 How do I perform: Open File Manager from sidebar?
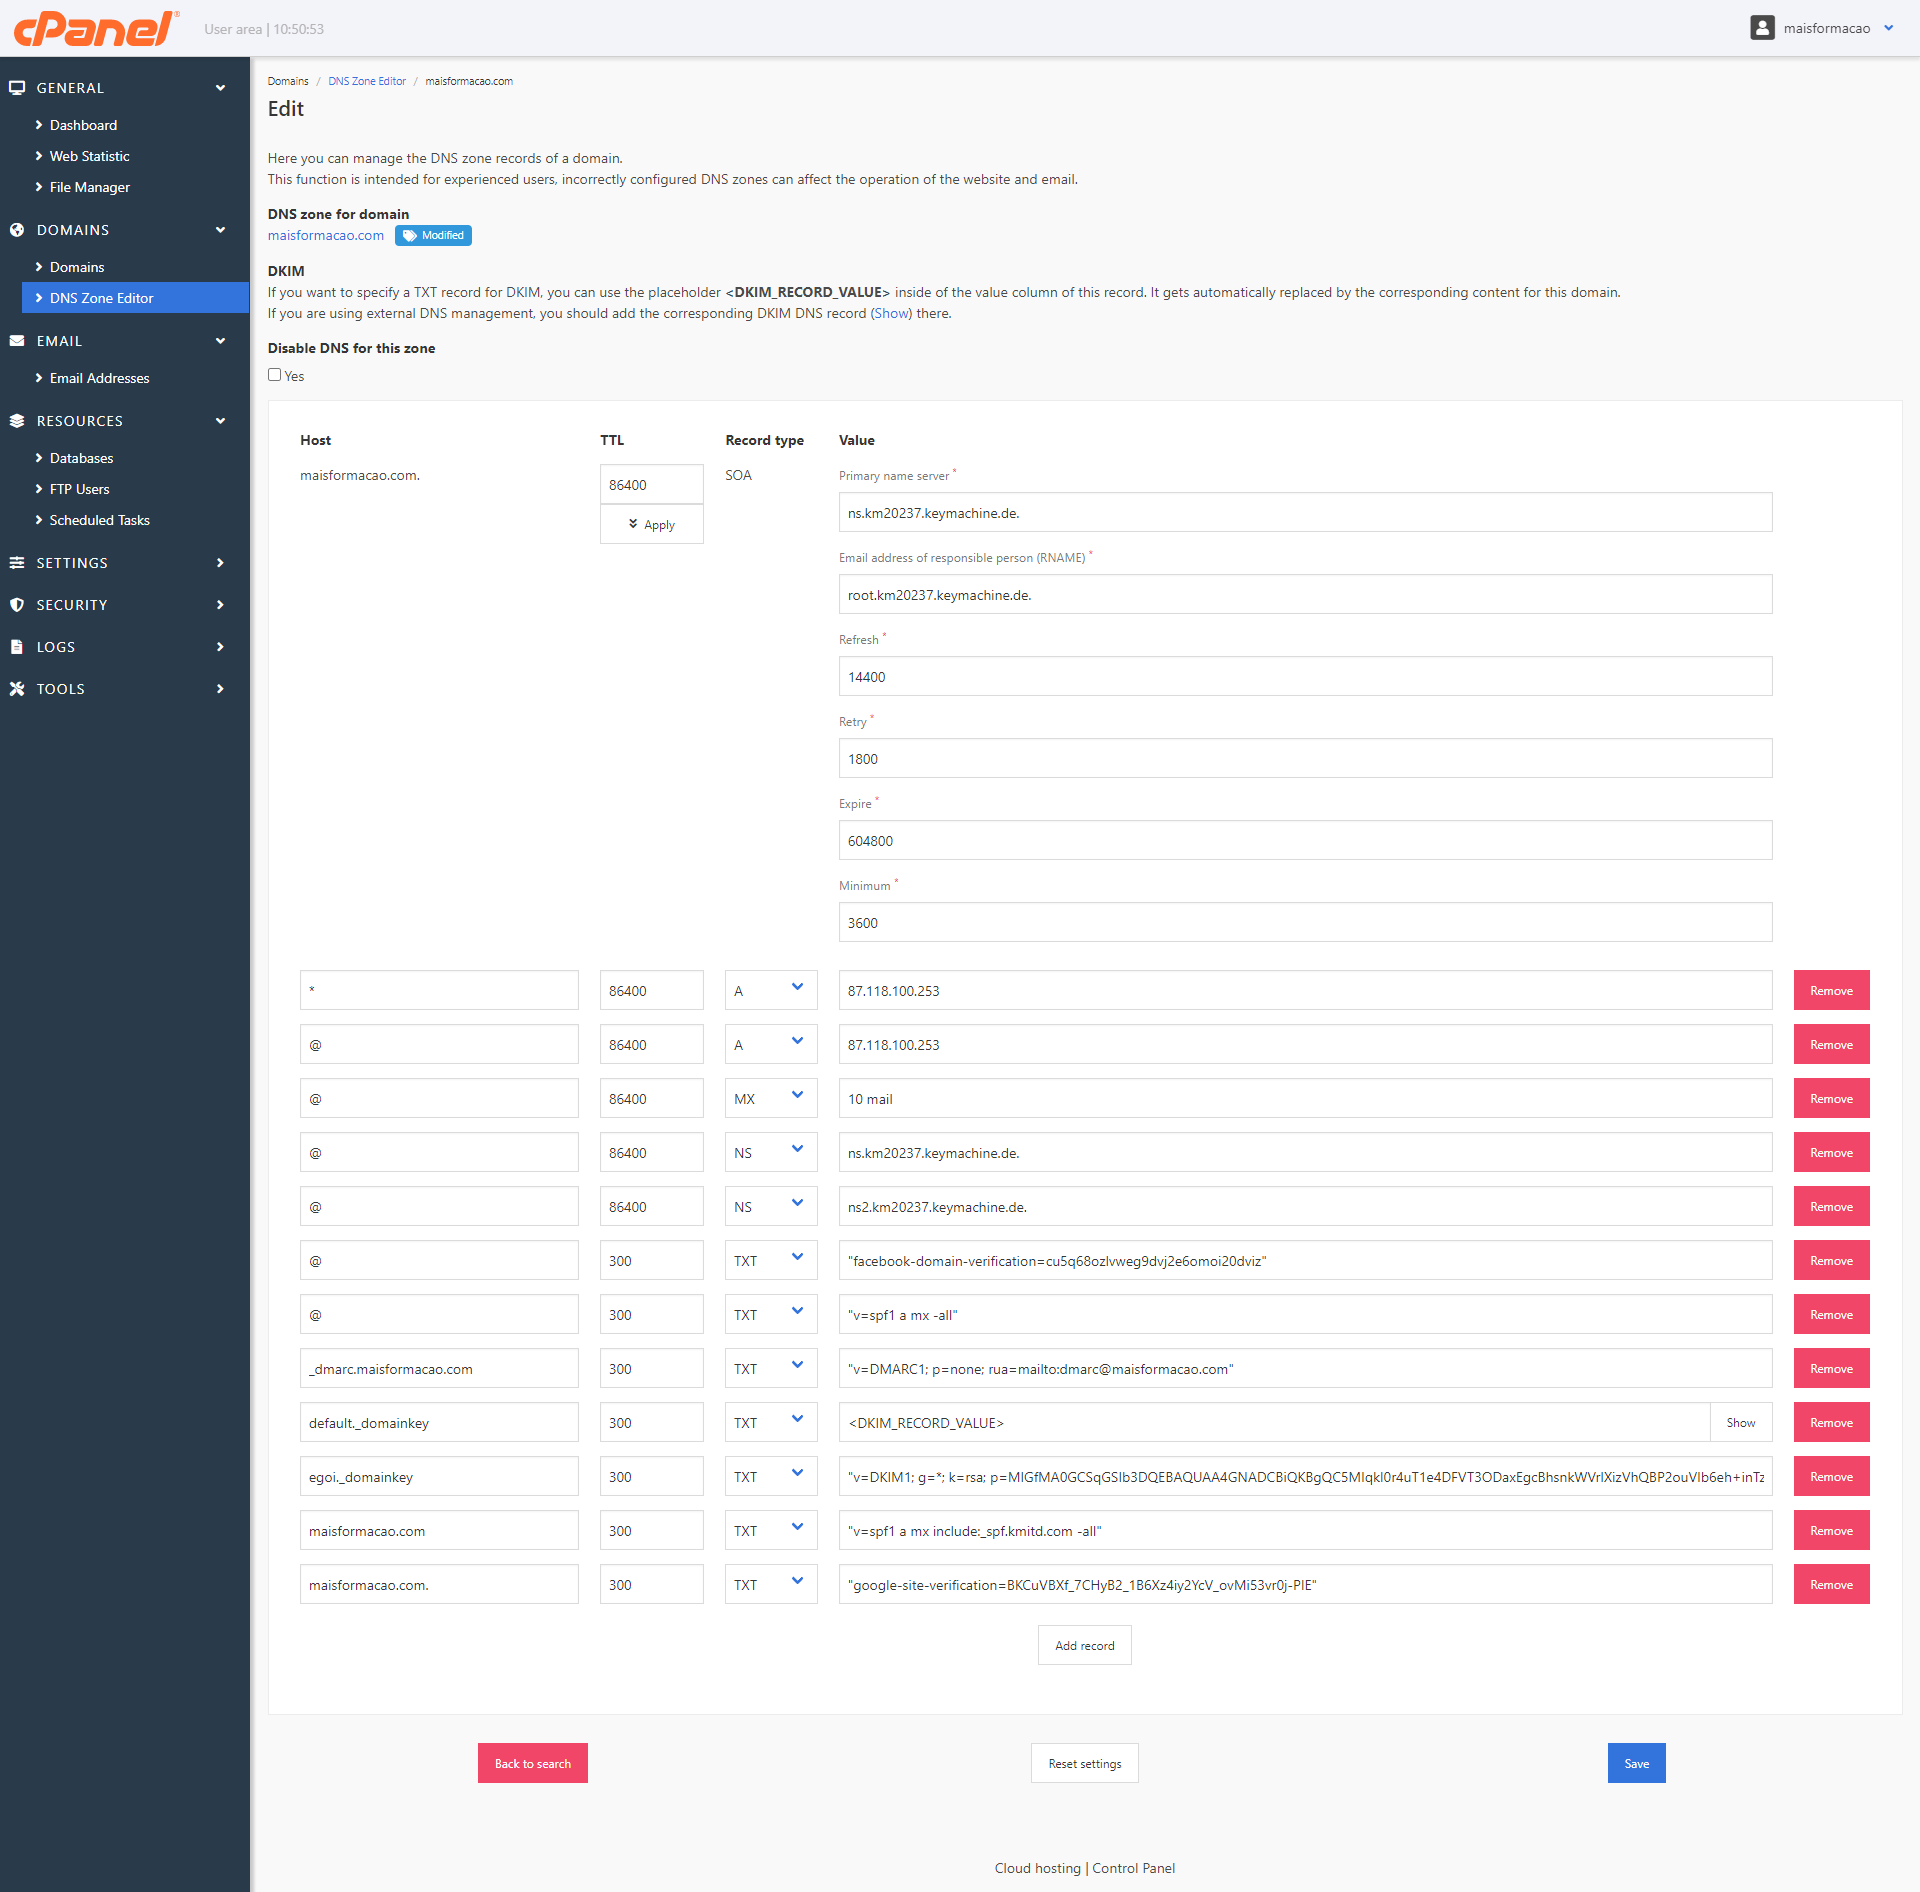(x=89, y=187)
